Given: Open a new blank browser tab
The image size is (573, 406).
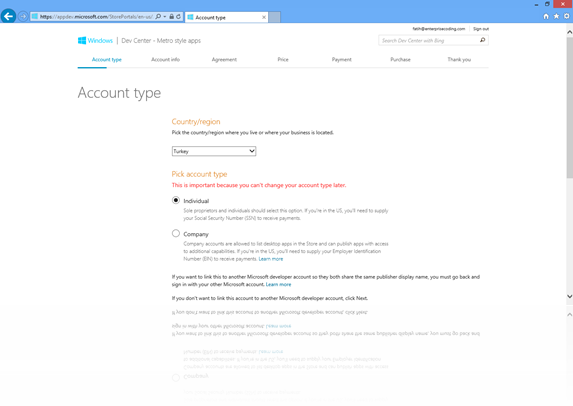Looking at the screenshot, I should pos(274,17).
